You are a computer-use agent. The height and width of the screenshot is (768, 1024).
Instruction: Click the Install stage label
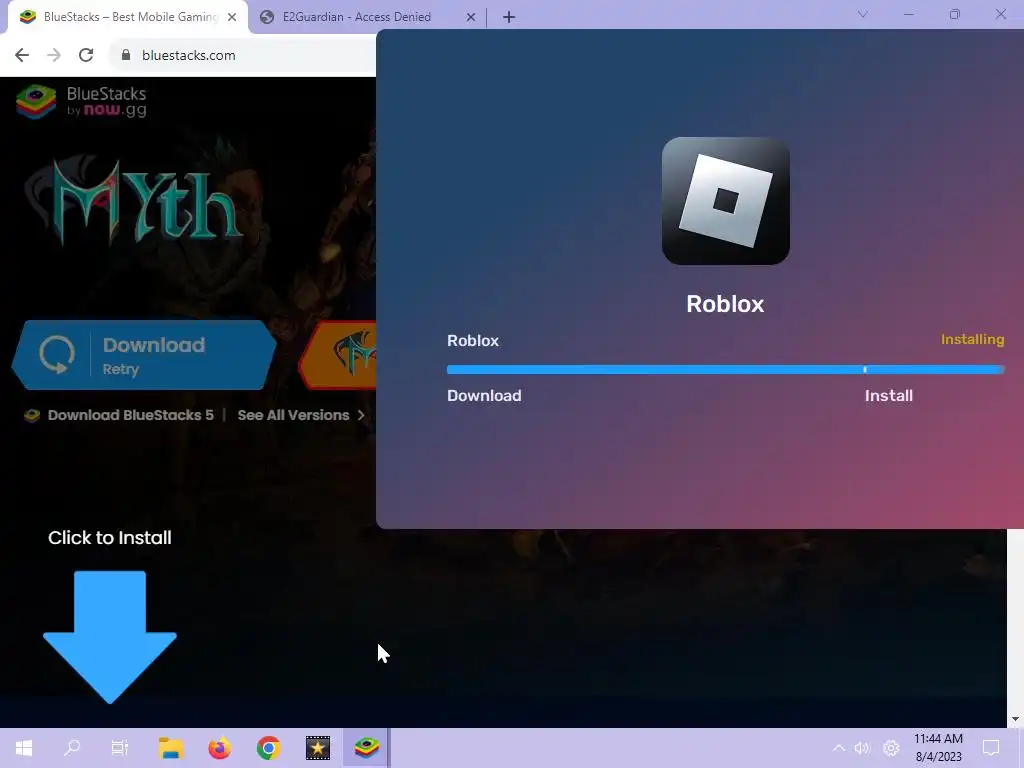pos(889,395)
